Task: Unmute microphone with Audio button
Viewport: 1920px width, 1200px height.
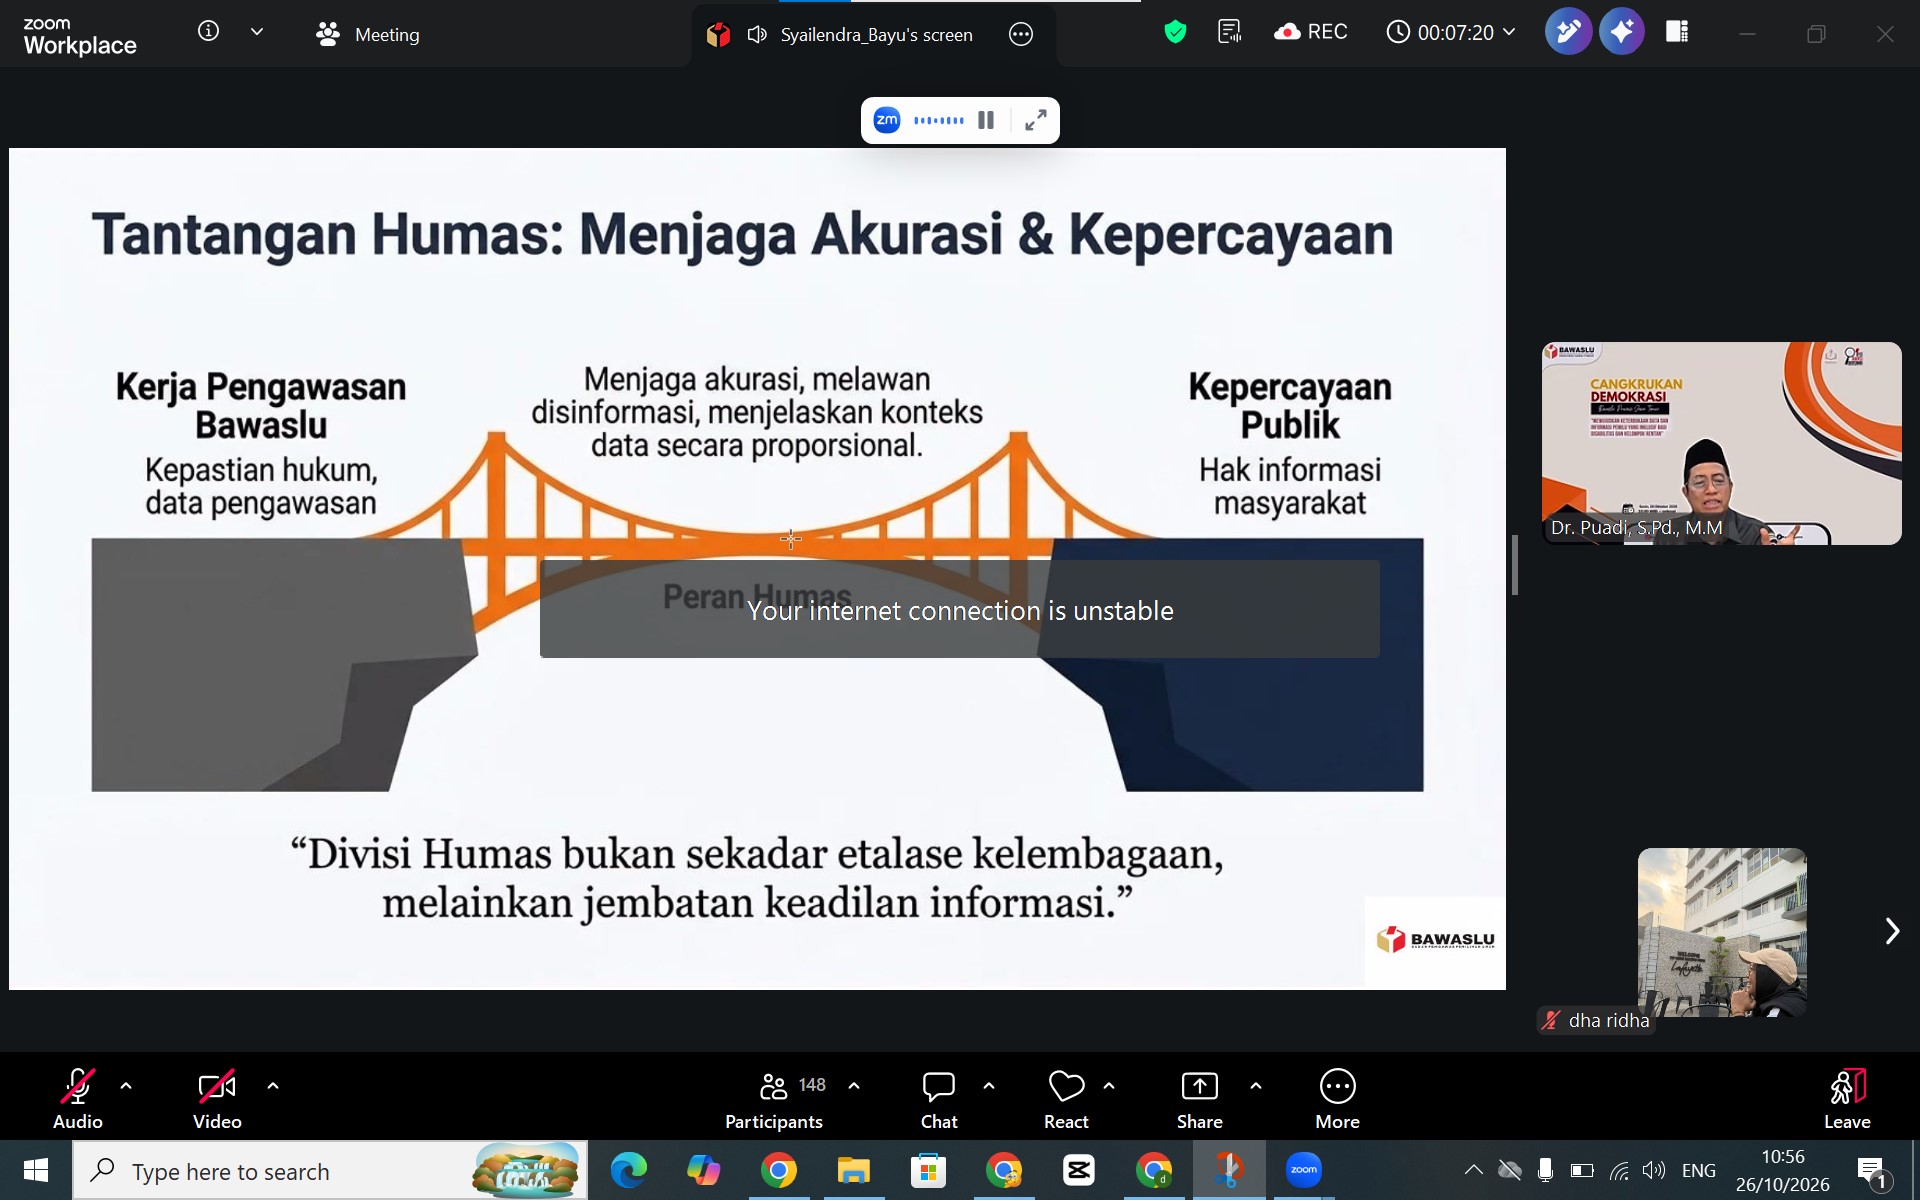Action: [78, 1098]
